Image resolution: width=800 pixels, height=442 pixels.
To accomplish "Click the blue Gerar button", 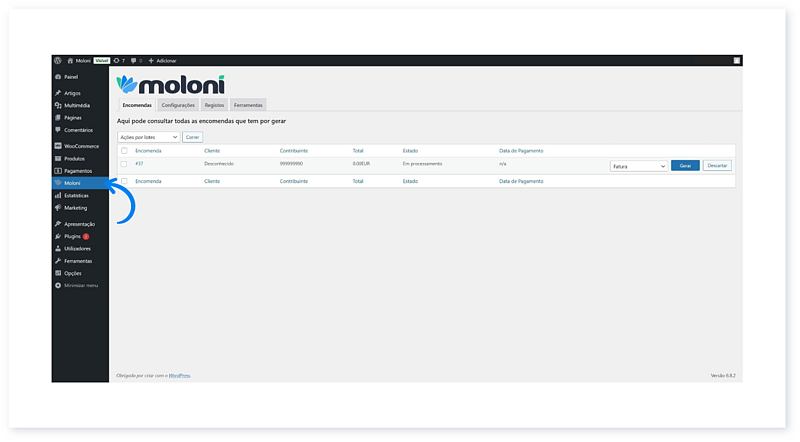I will point(685,166).
